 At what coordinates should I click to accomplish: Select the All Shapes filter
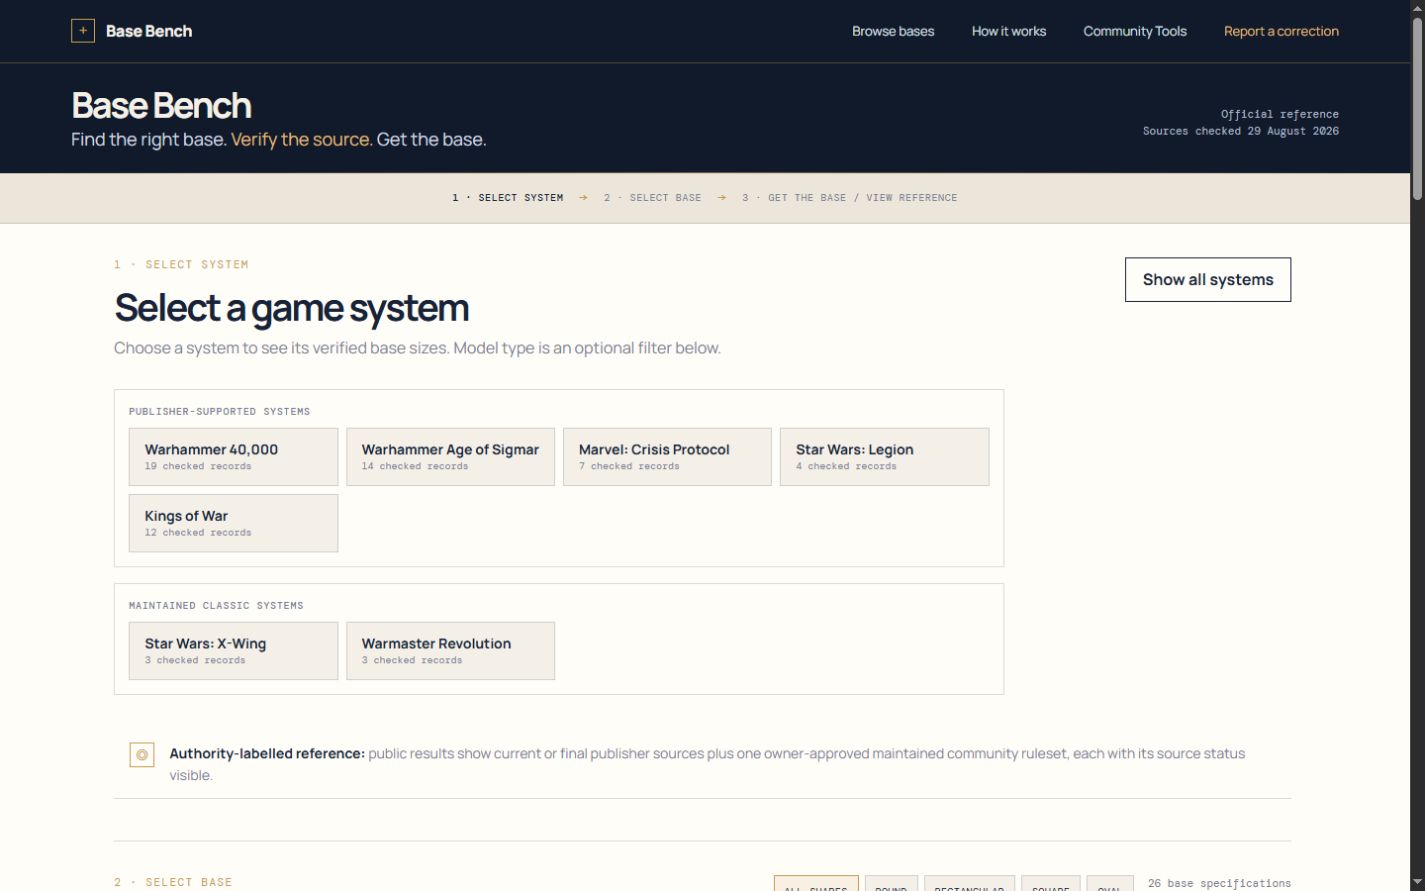816,884
